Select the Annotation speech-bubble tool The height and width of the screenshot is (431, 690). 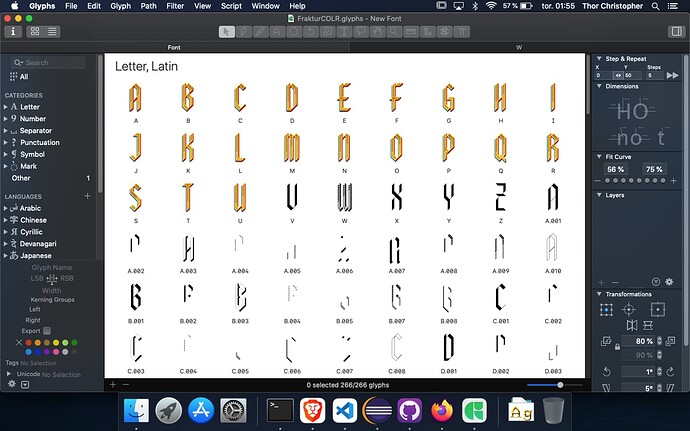point(361,32)
